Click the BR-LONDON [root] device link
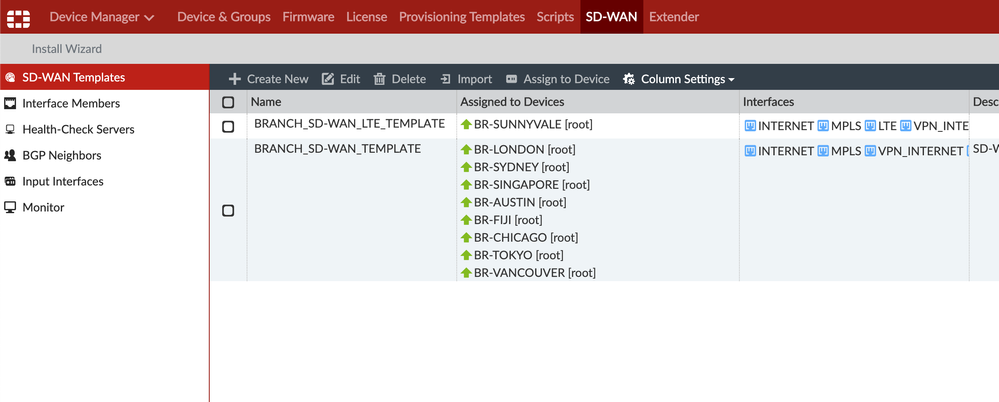999x402 pixels. tap(524, 149)
